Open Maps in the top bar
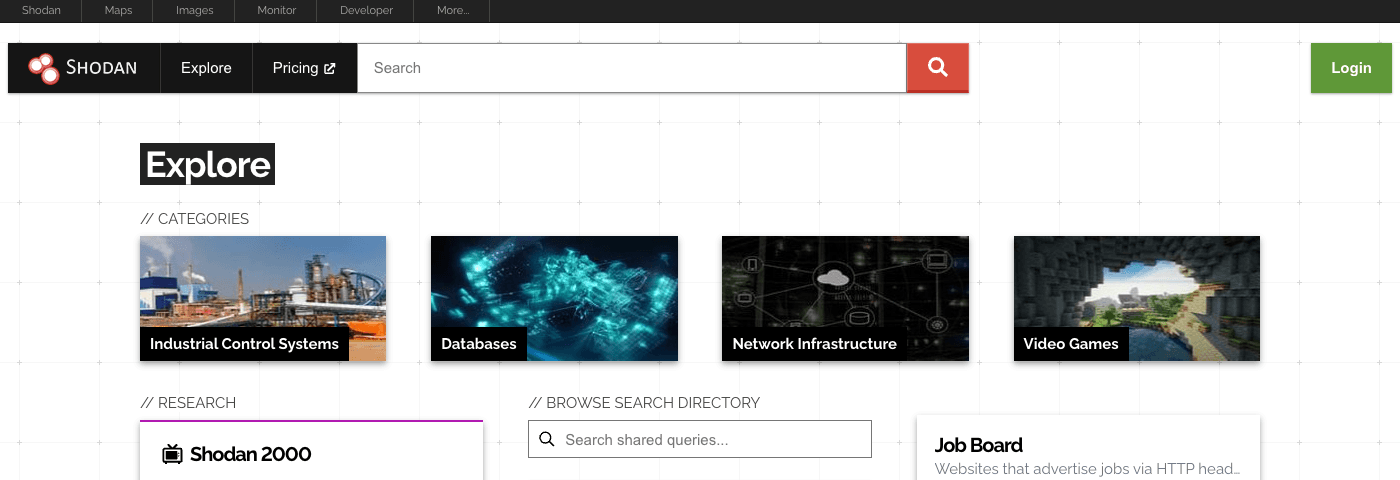Image resolution: width=1400 pixels, height=480 pixels. (118, 11)
